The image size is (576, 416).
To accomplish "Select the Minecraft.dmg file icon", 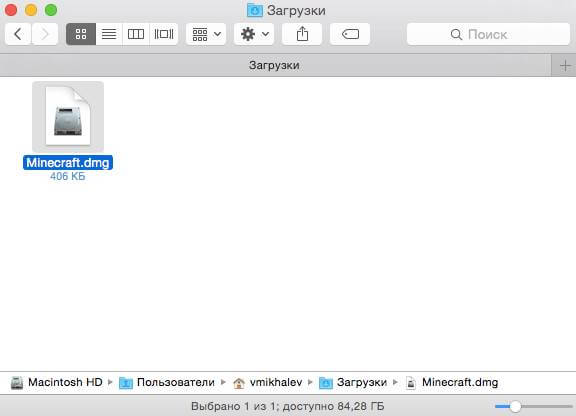I will (68, 116).
